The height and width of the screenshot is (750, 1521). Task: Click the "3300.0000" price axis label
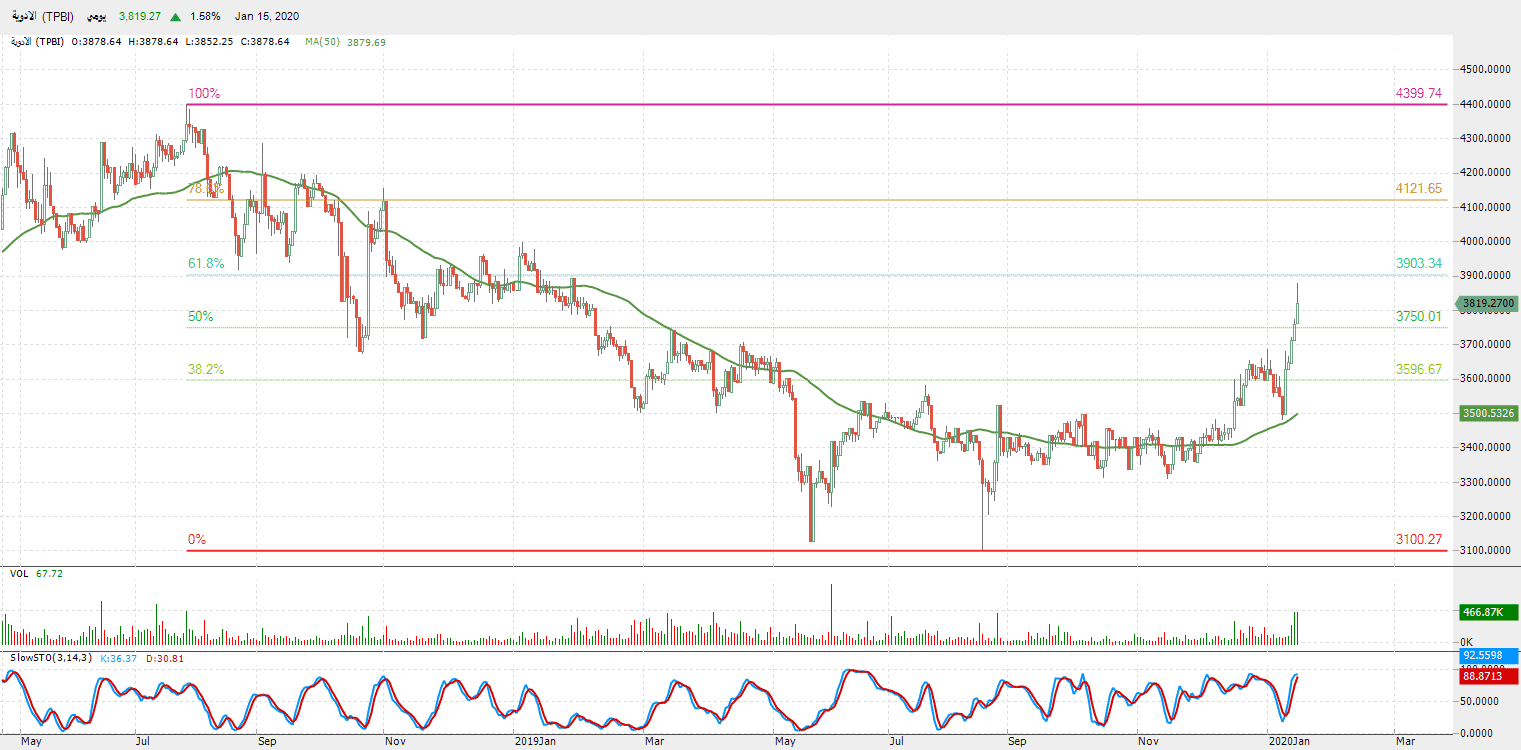click(1488, 482)
